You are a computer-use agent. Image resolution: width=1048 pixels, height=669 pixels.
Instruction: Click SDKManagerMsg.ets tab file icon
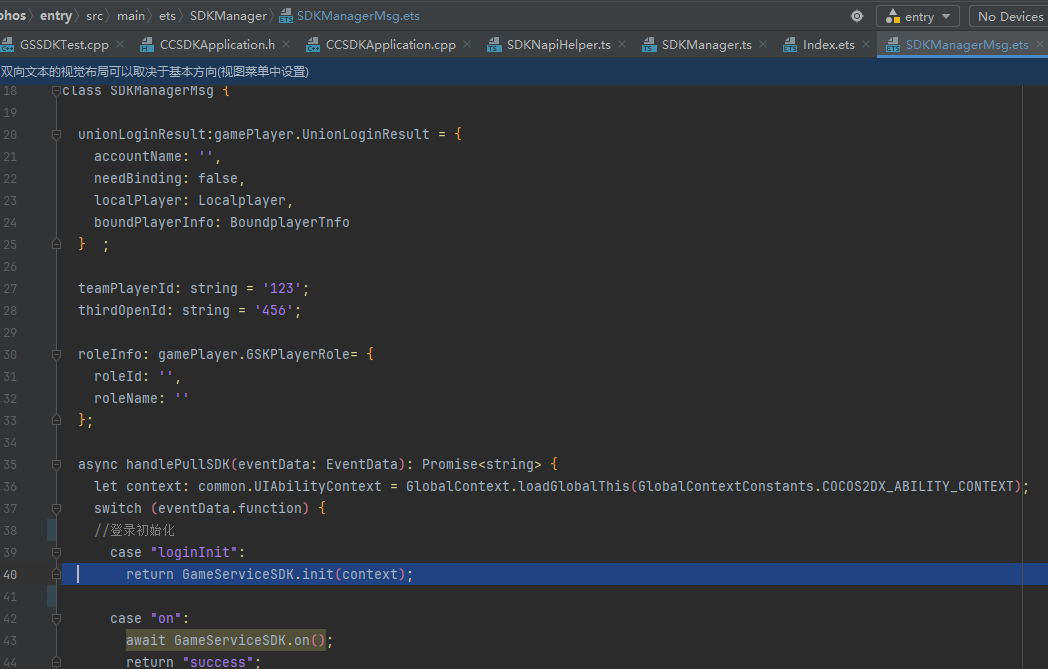pos(892,45)
